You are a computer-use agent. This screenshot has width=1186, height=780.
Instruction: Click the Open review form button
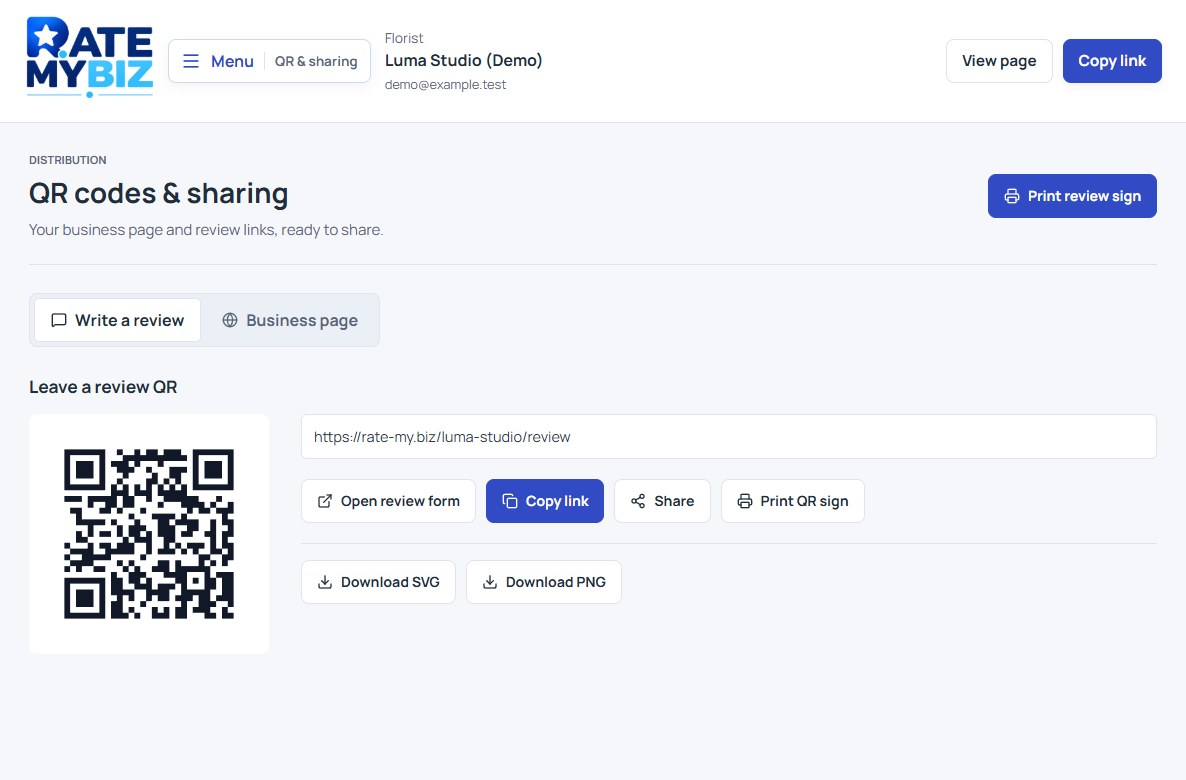[388, 501]
